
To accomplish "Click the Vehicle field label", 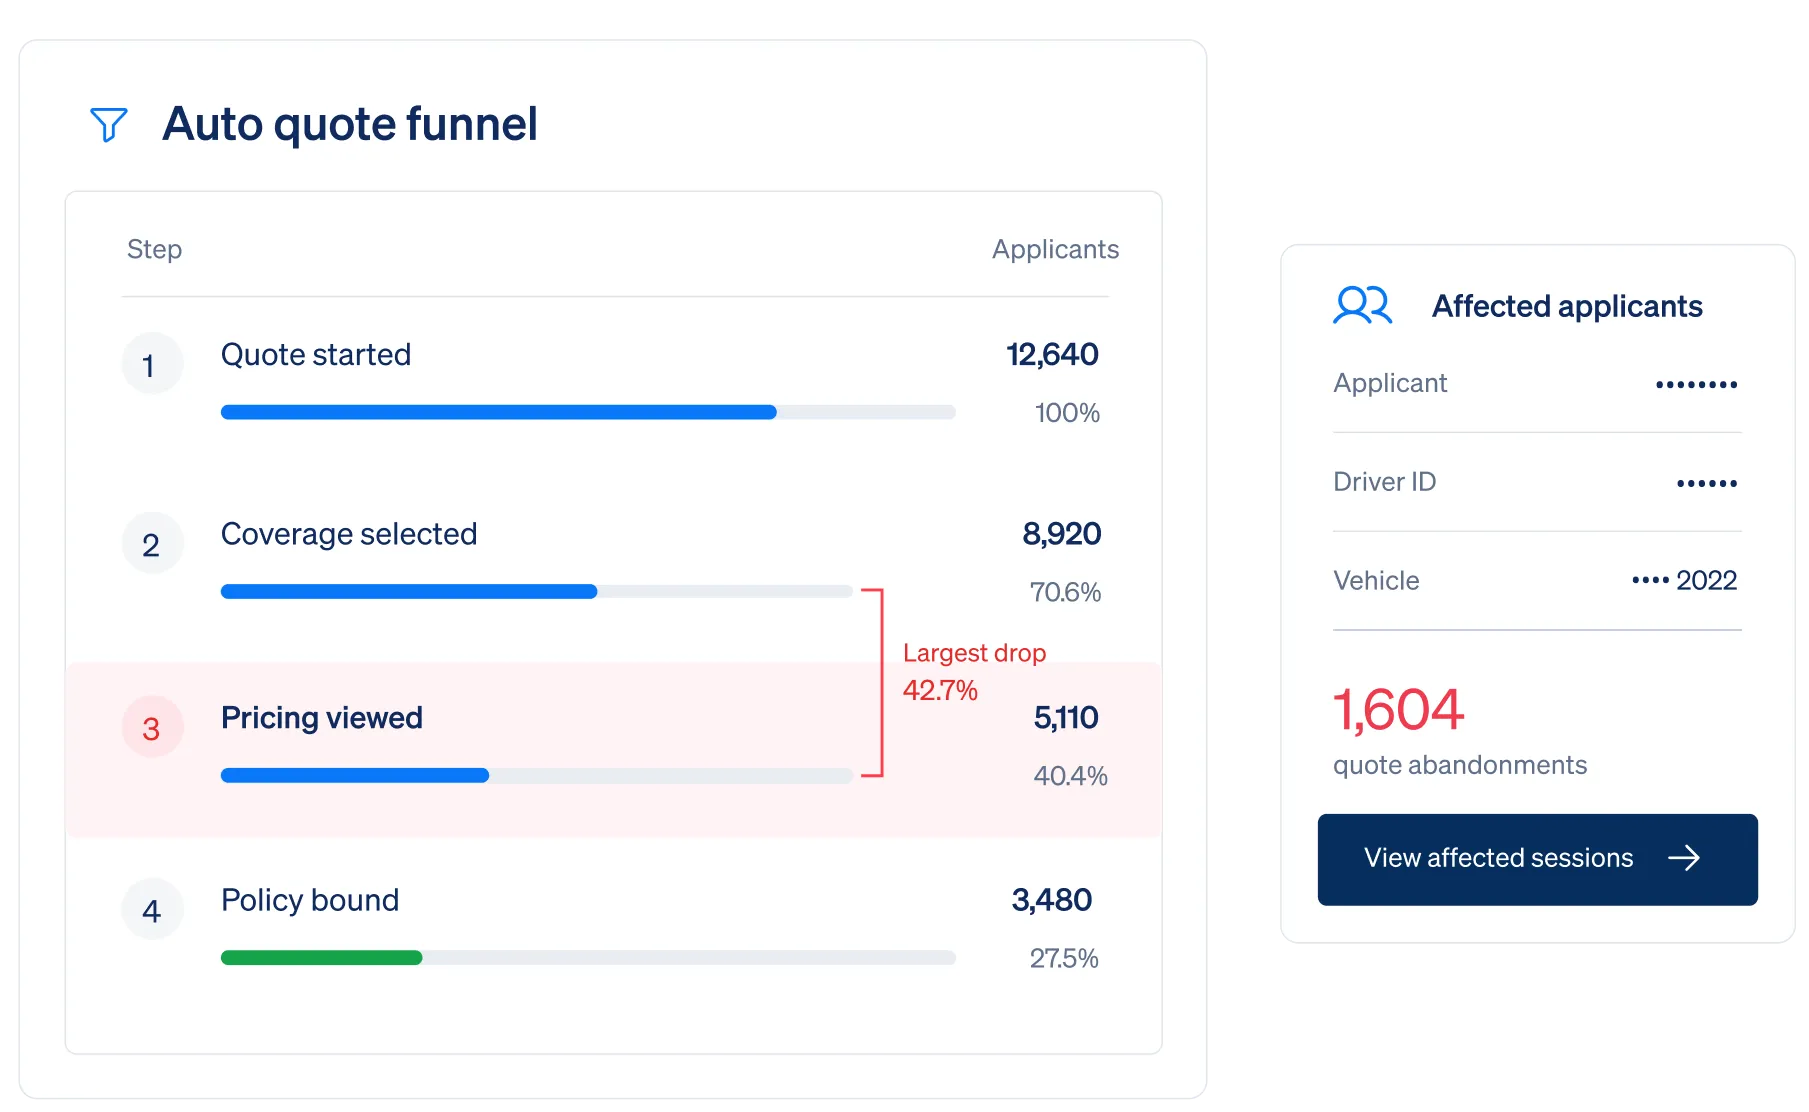I will (x=1376, y=581).
